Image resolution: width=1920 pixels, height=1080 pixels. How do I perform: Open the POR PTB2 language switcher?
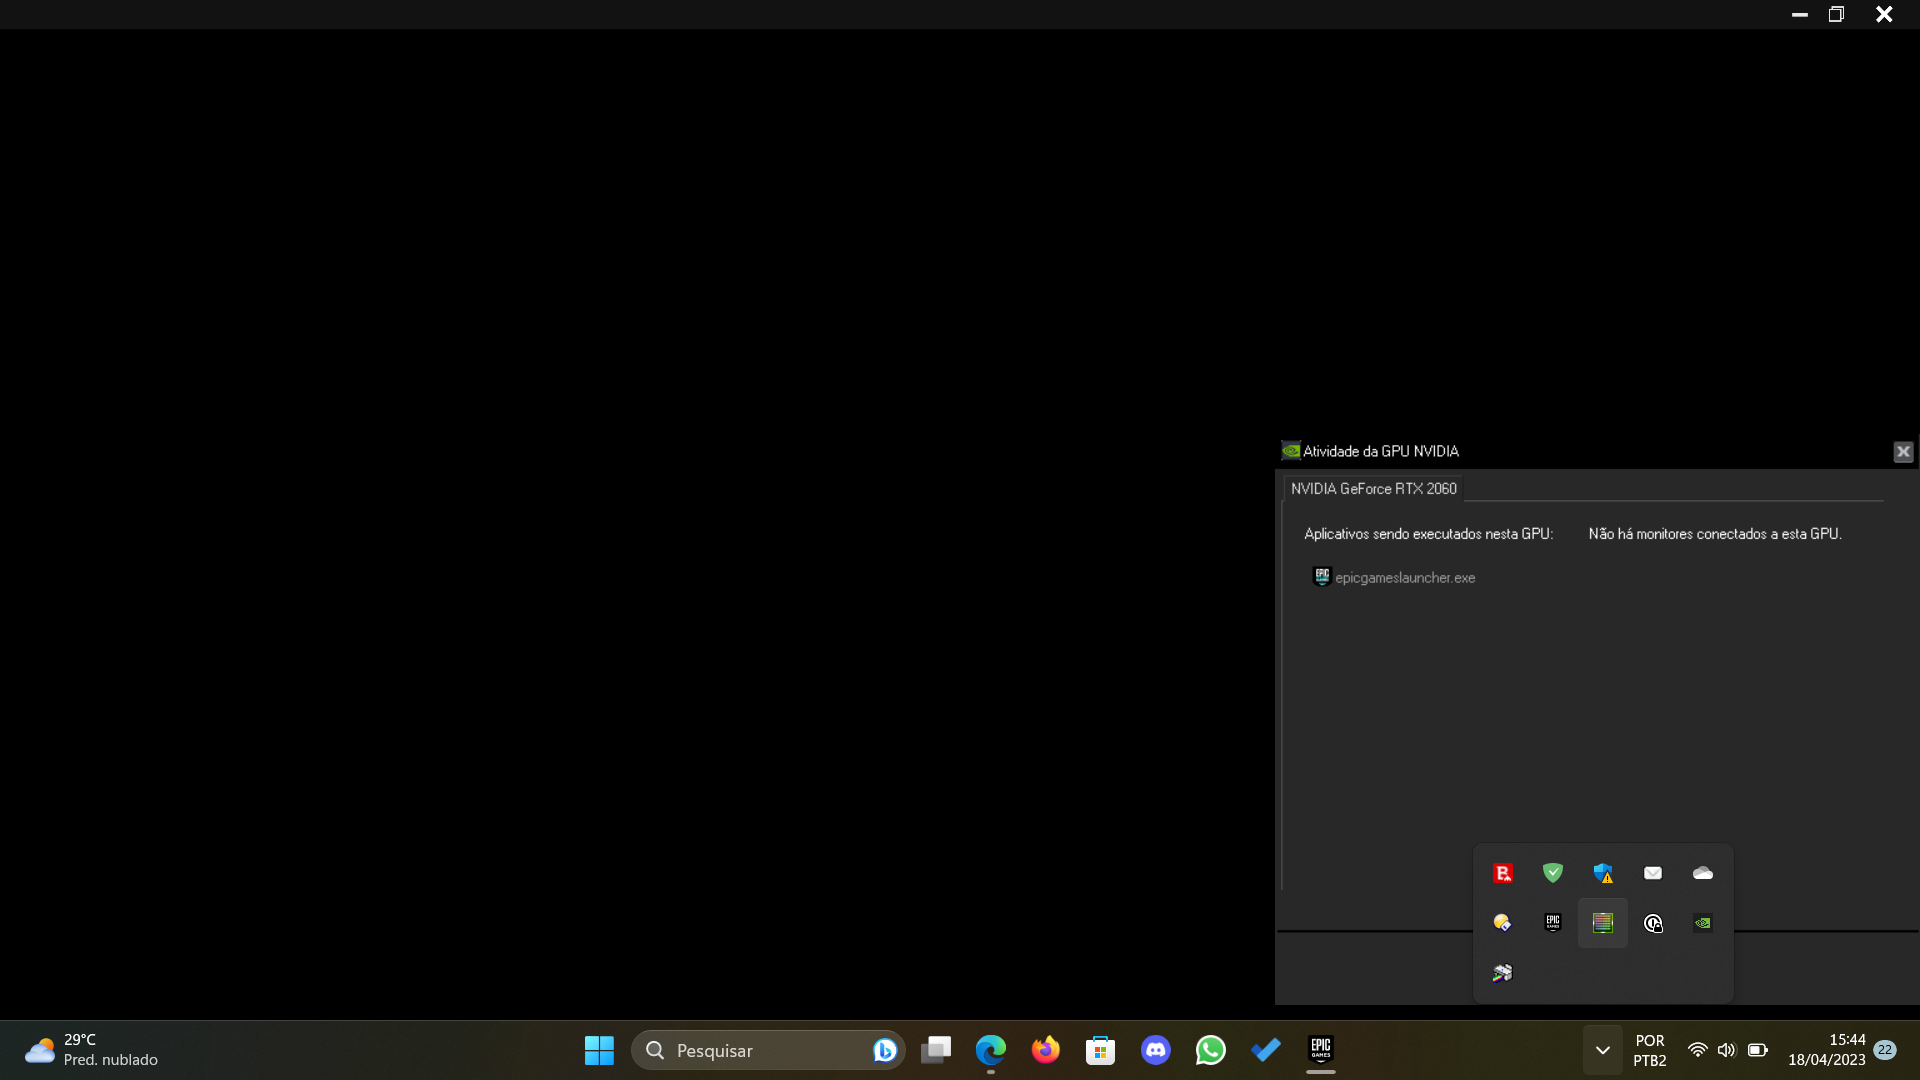click(1649, 1050)
